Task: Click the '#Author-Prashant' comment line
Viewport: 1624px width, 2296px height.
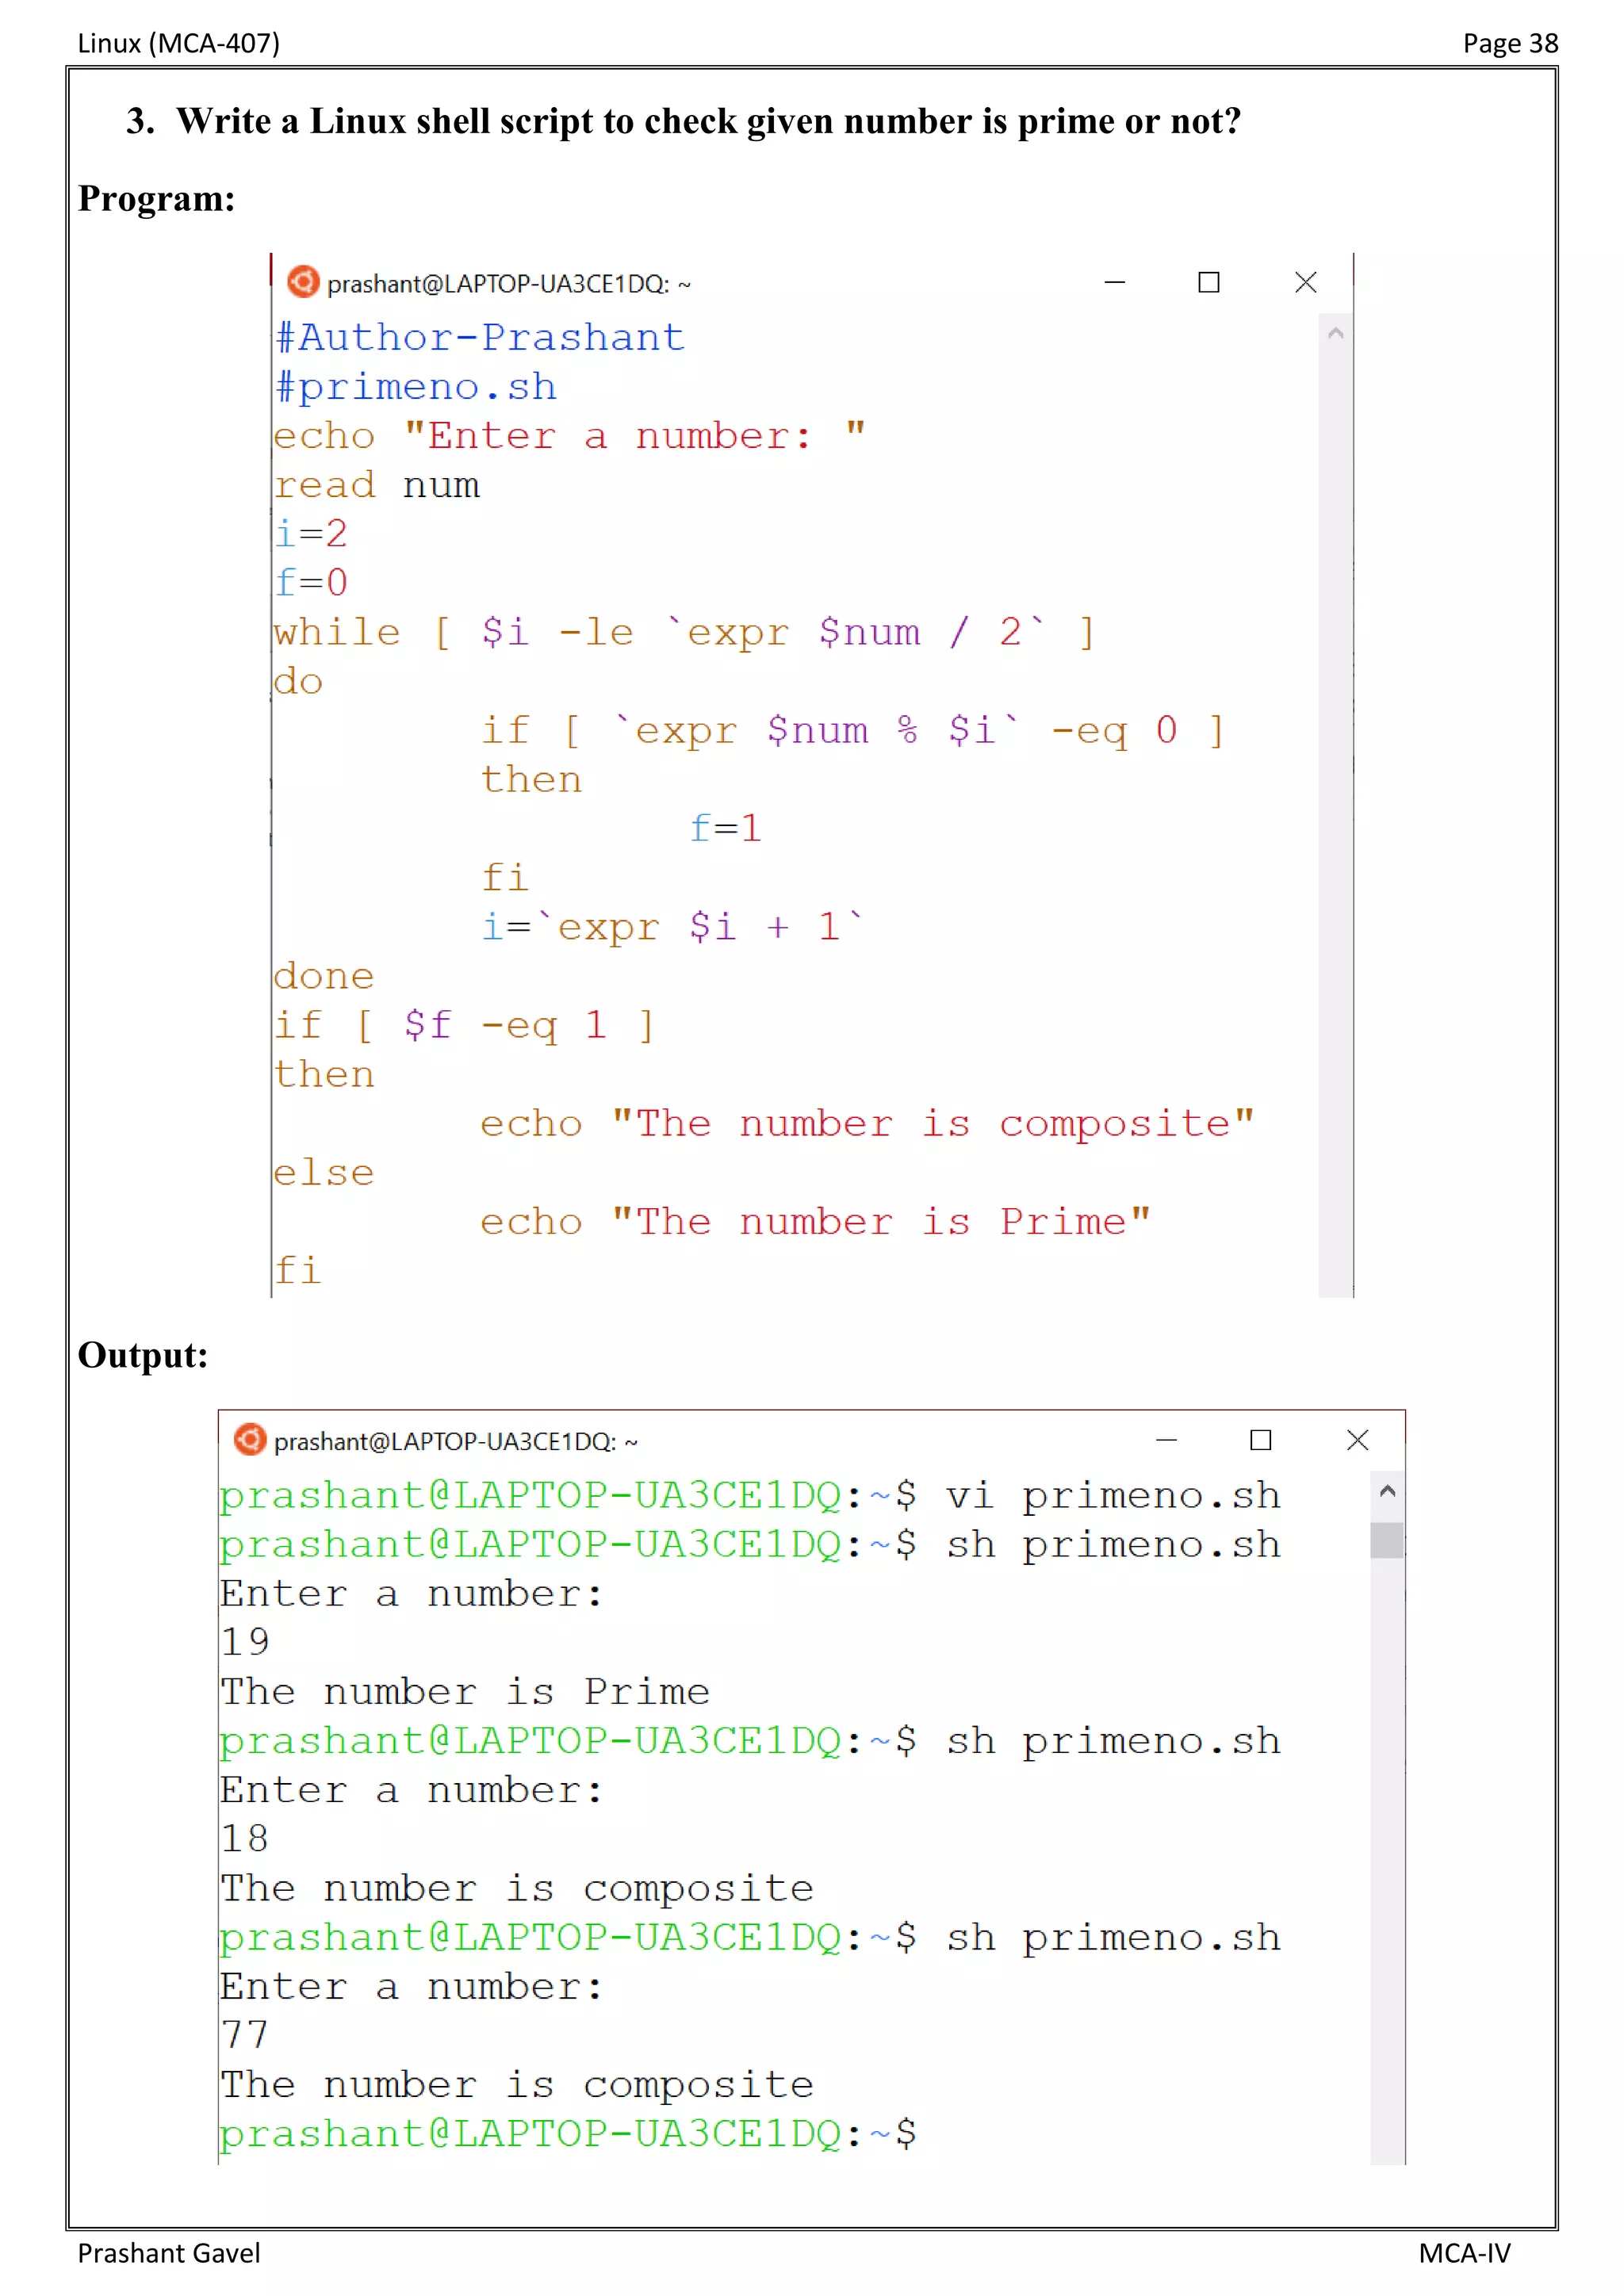Action: [x=480, y=338]
